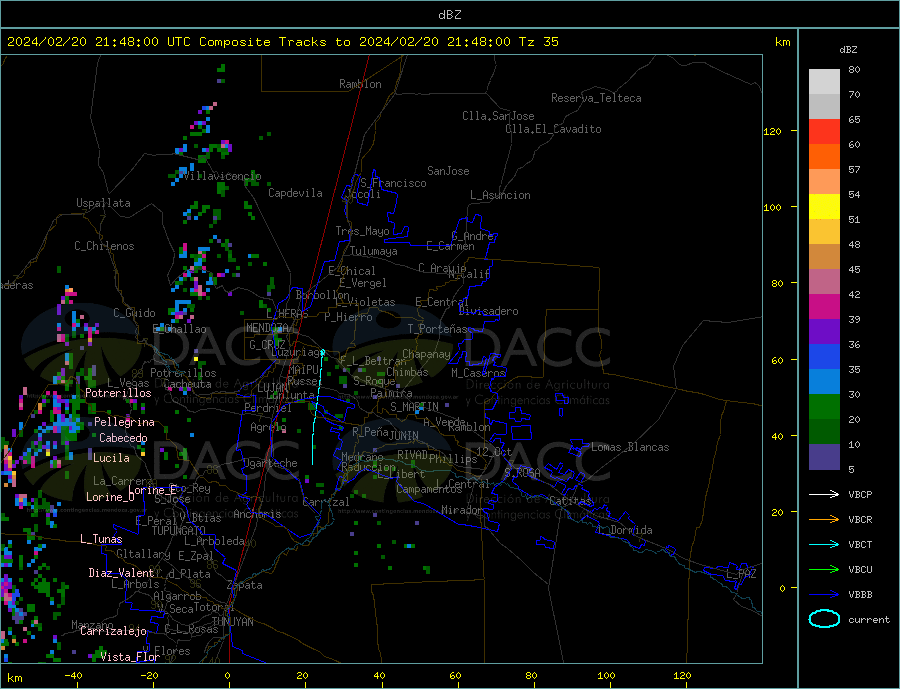Click the dBZ title at top
900x689 pixels.
click(x=449, y=15)
